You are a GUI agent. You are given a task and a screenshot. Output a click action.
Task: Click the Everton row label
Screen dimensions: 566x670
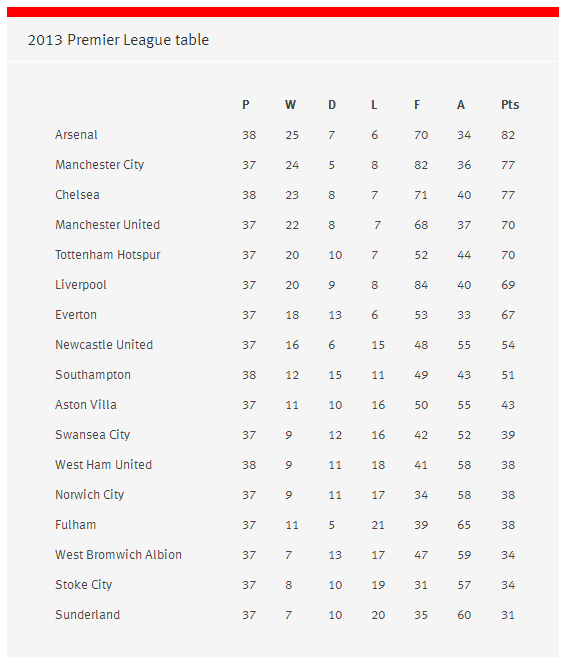(76, 315)
